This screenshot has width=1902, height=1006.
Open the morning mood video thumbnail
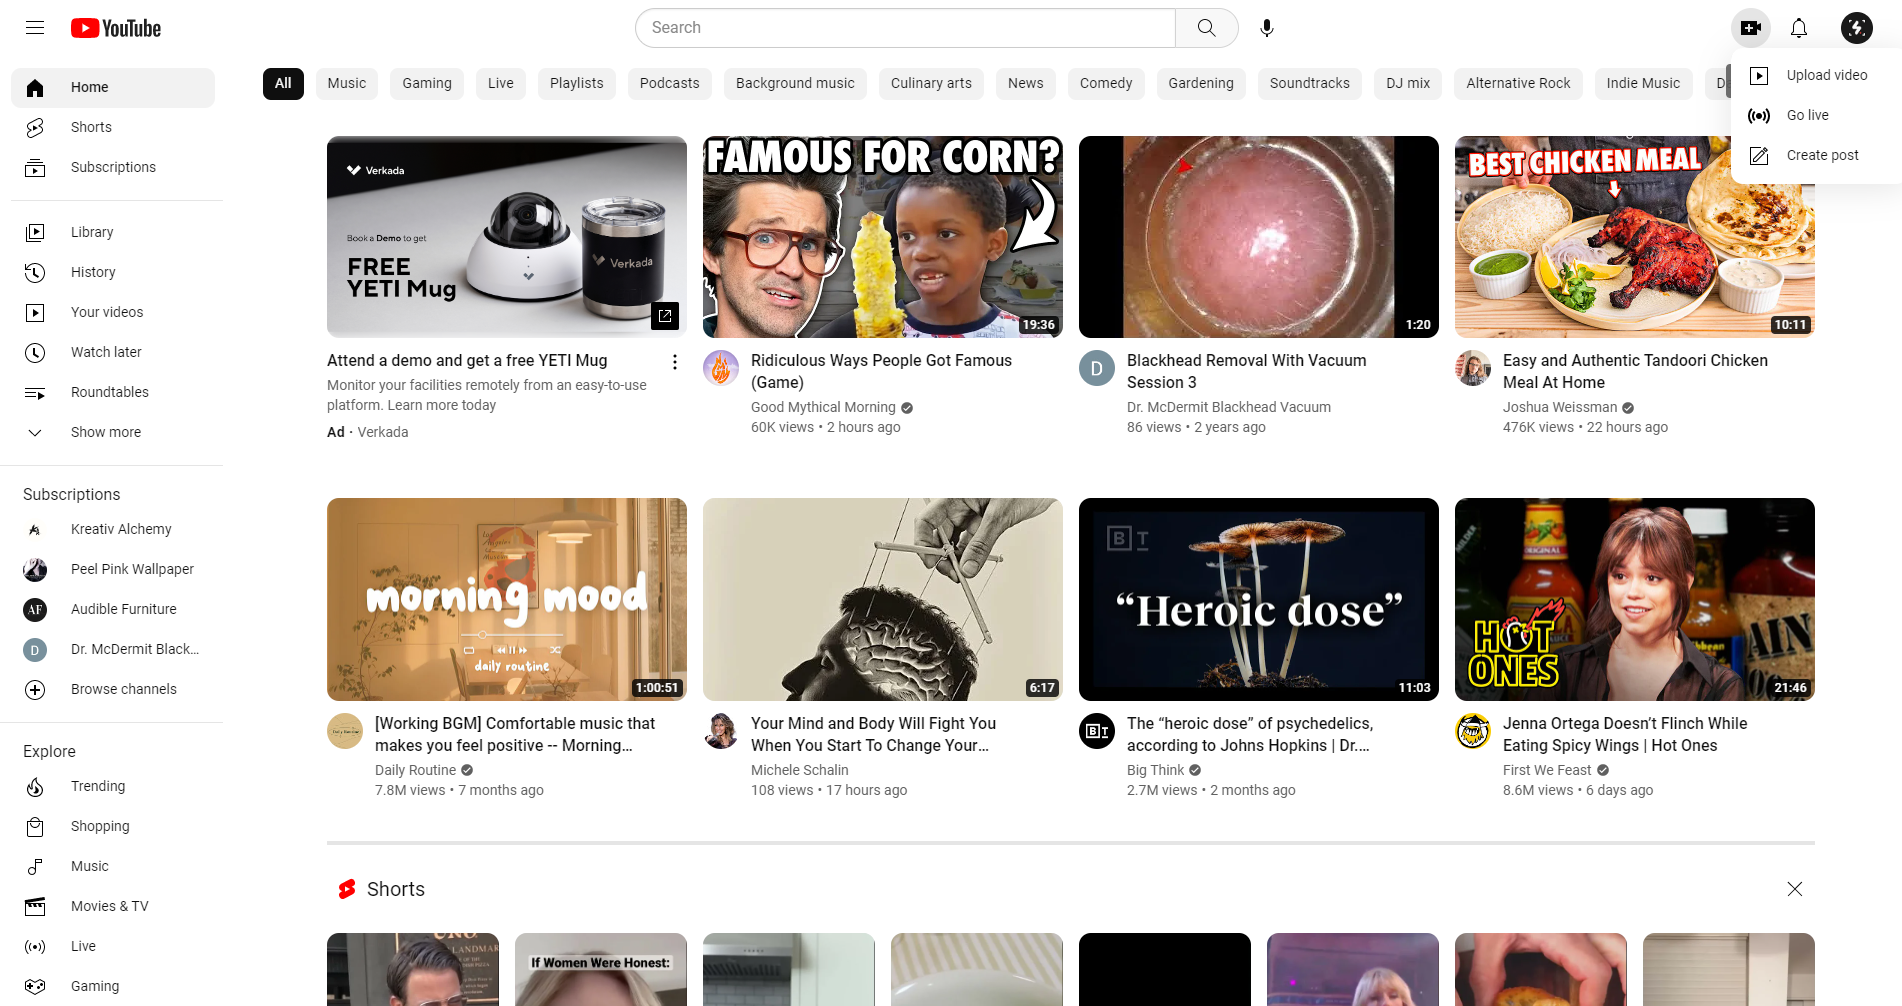[507, 599]
